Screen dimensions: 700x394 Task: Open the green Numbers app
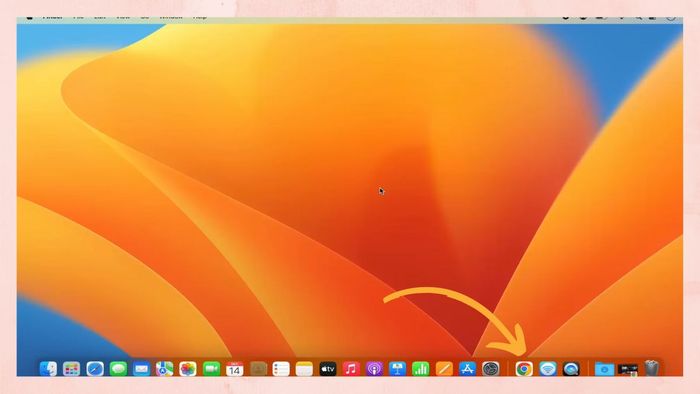421,369
